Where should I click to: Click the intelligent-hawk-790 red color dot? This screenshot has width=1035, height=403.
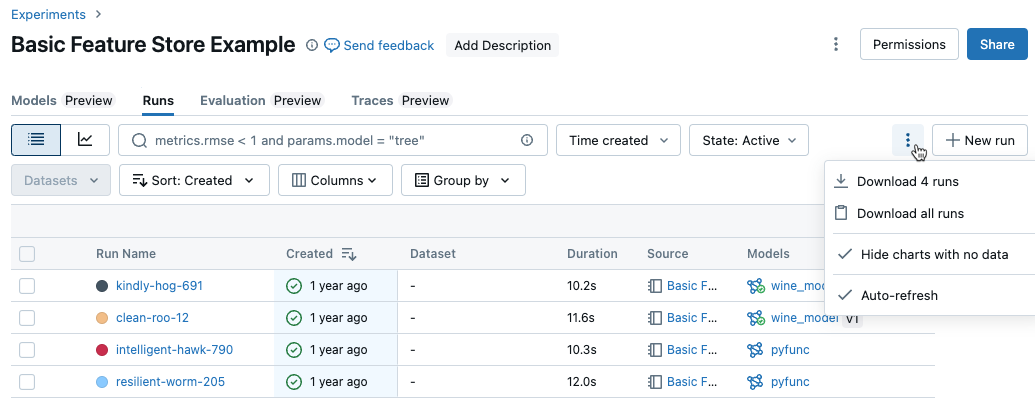102,350
